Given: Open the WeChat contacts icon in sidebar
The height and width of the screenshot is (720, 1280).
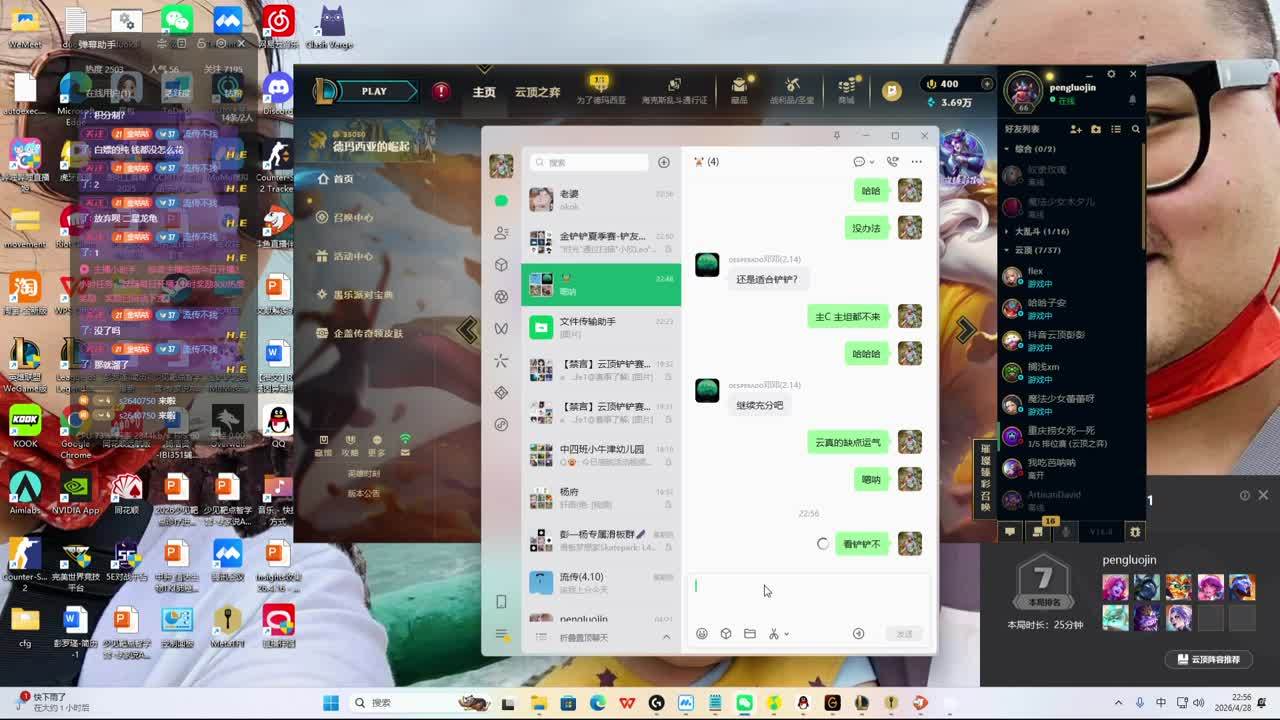Looking at the screenshot, I should [501, 233].
